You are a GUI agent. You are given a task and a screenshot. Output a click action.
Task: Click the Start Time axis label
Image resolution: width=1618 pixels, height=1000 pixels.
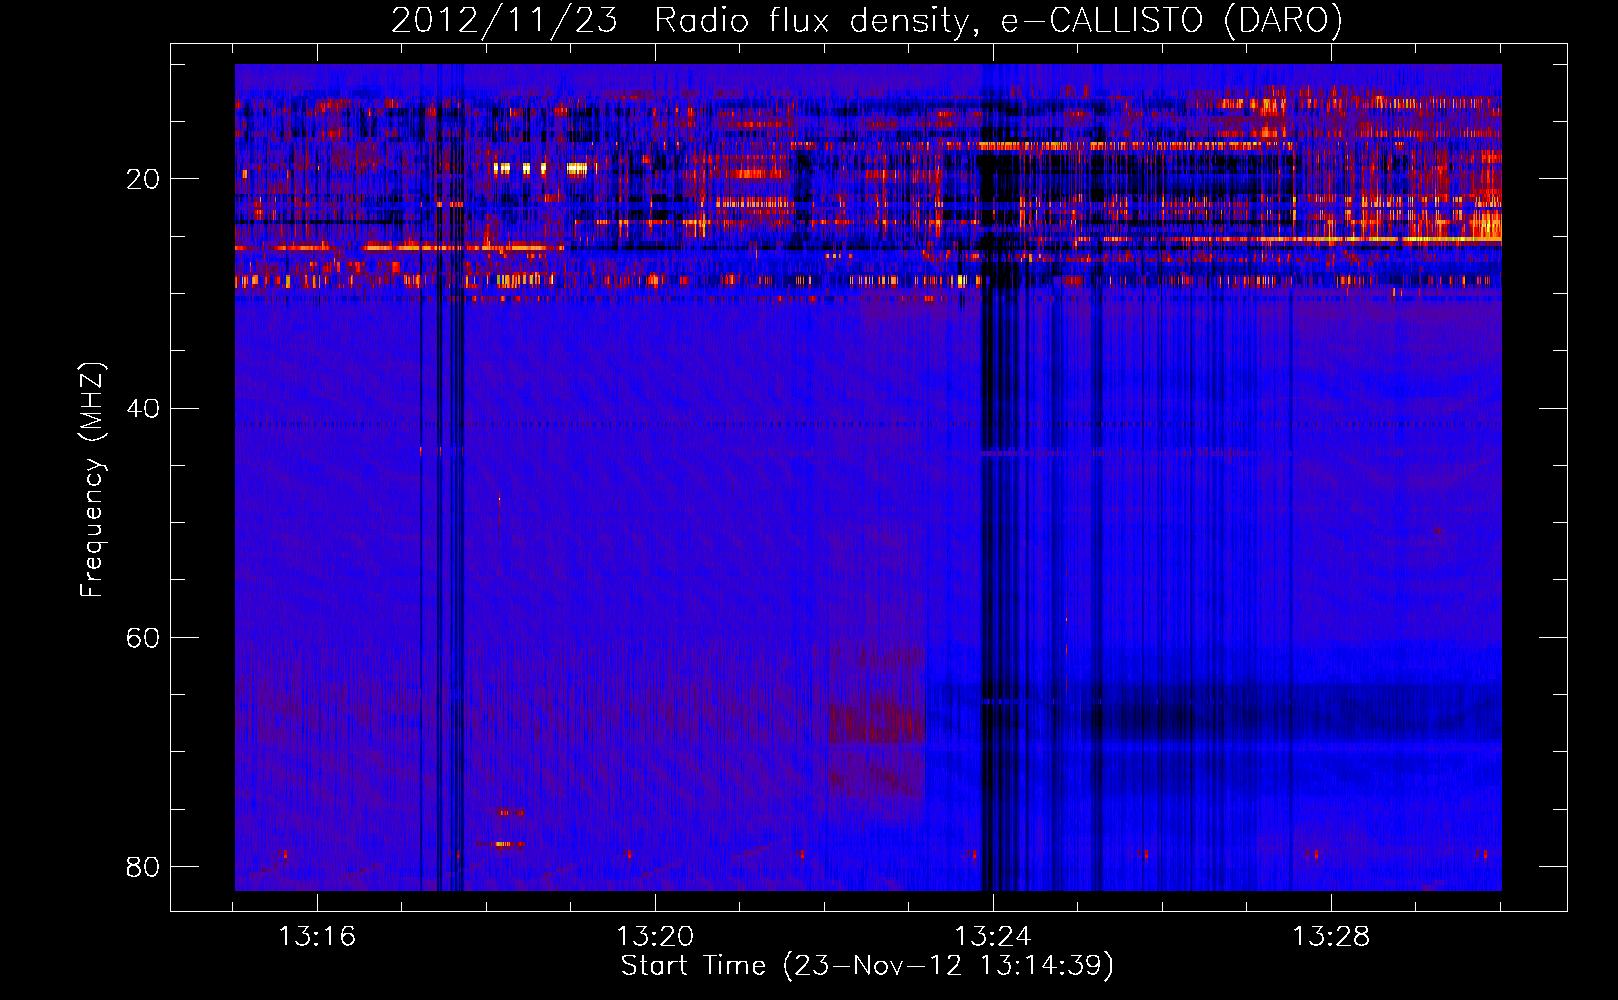click(867, 966)
